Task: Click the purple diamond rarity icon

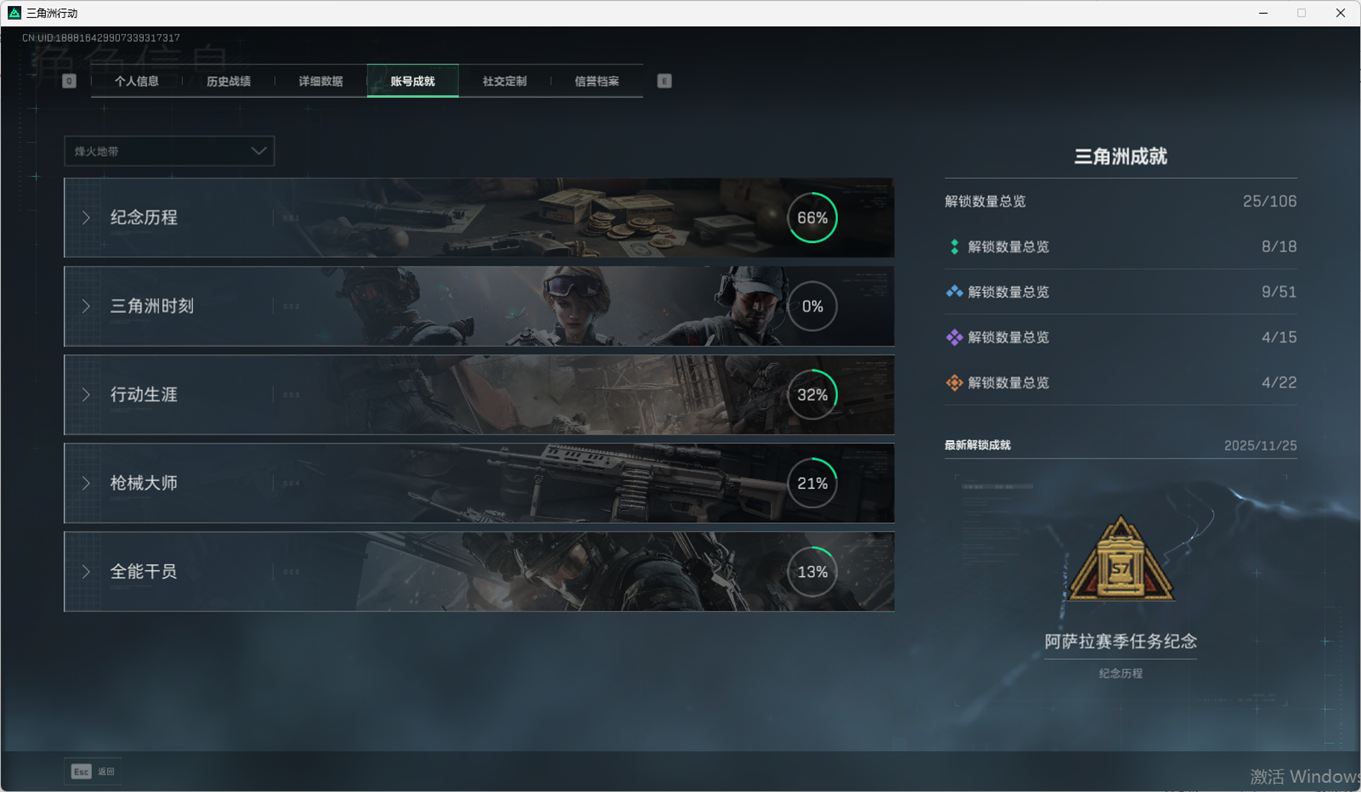Action: click(954, 338)
